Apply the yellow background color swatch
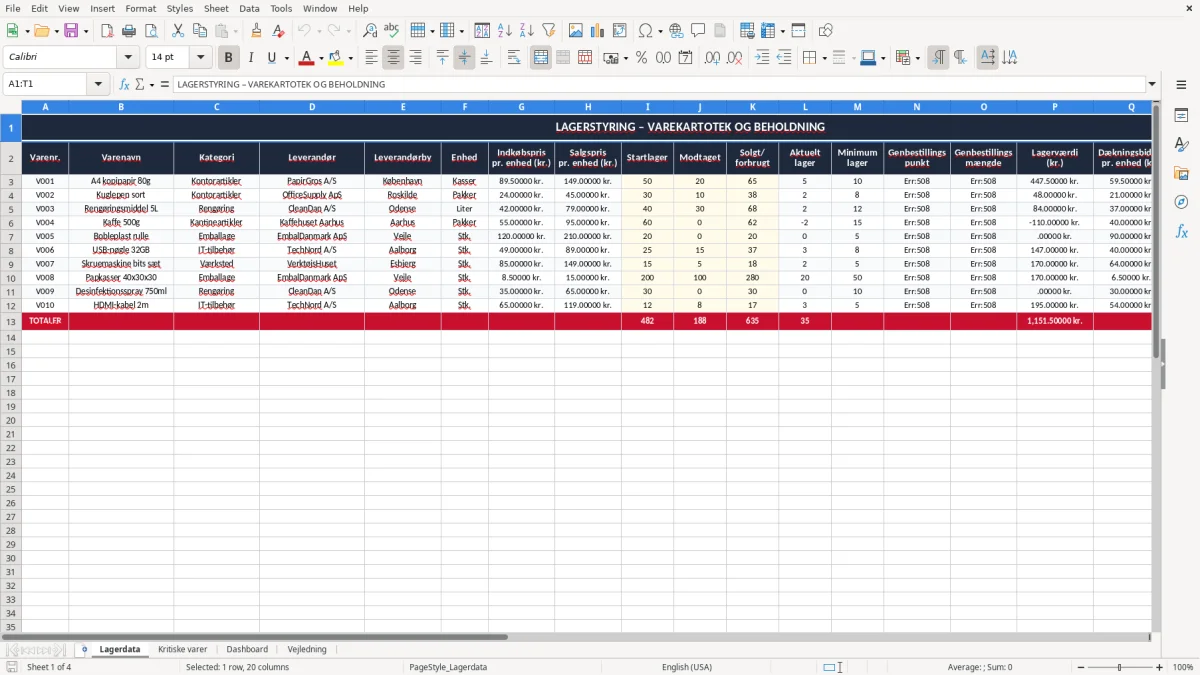 pyautogui.click(x=336, y=58)
